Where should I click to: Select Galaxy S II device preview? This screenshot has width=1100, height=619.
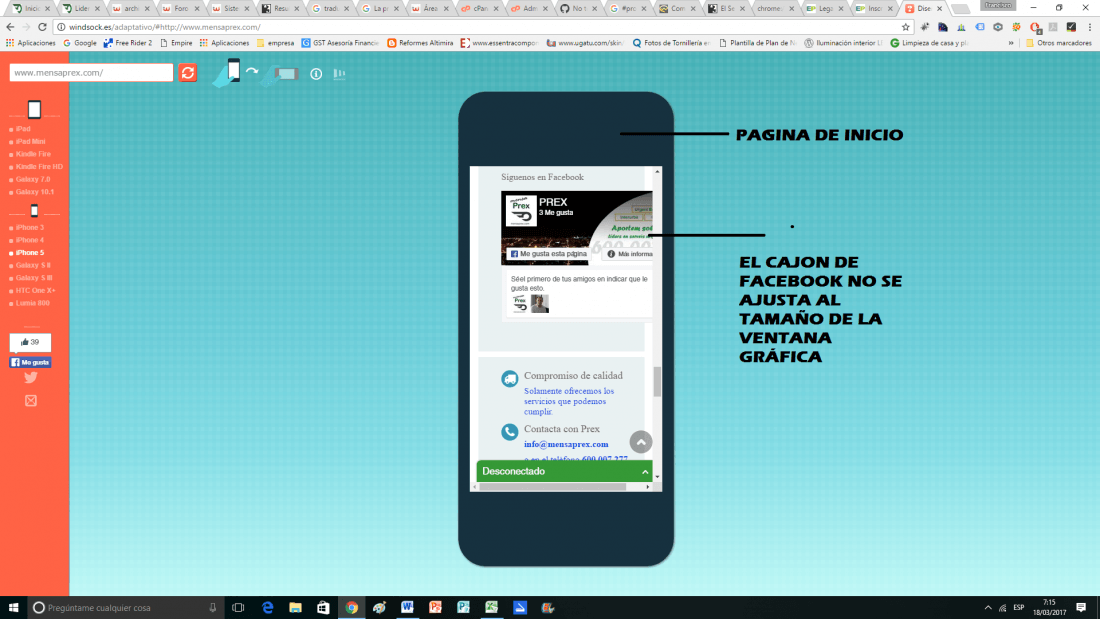point(33,265)
